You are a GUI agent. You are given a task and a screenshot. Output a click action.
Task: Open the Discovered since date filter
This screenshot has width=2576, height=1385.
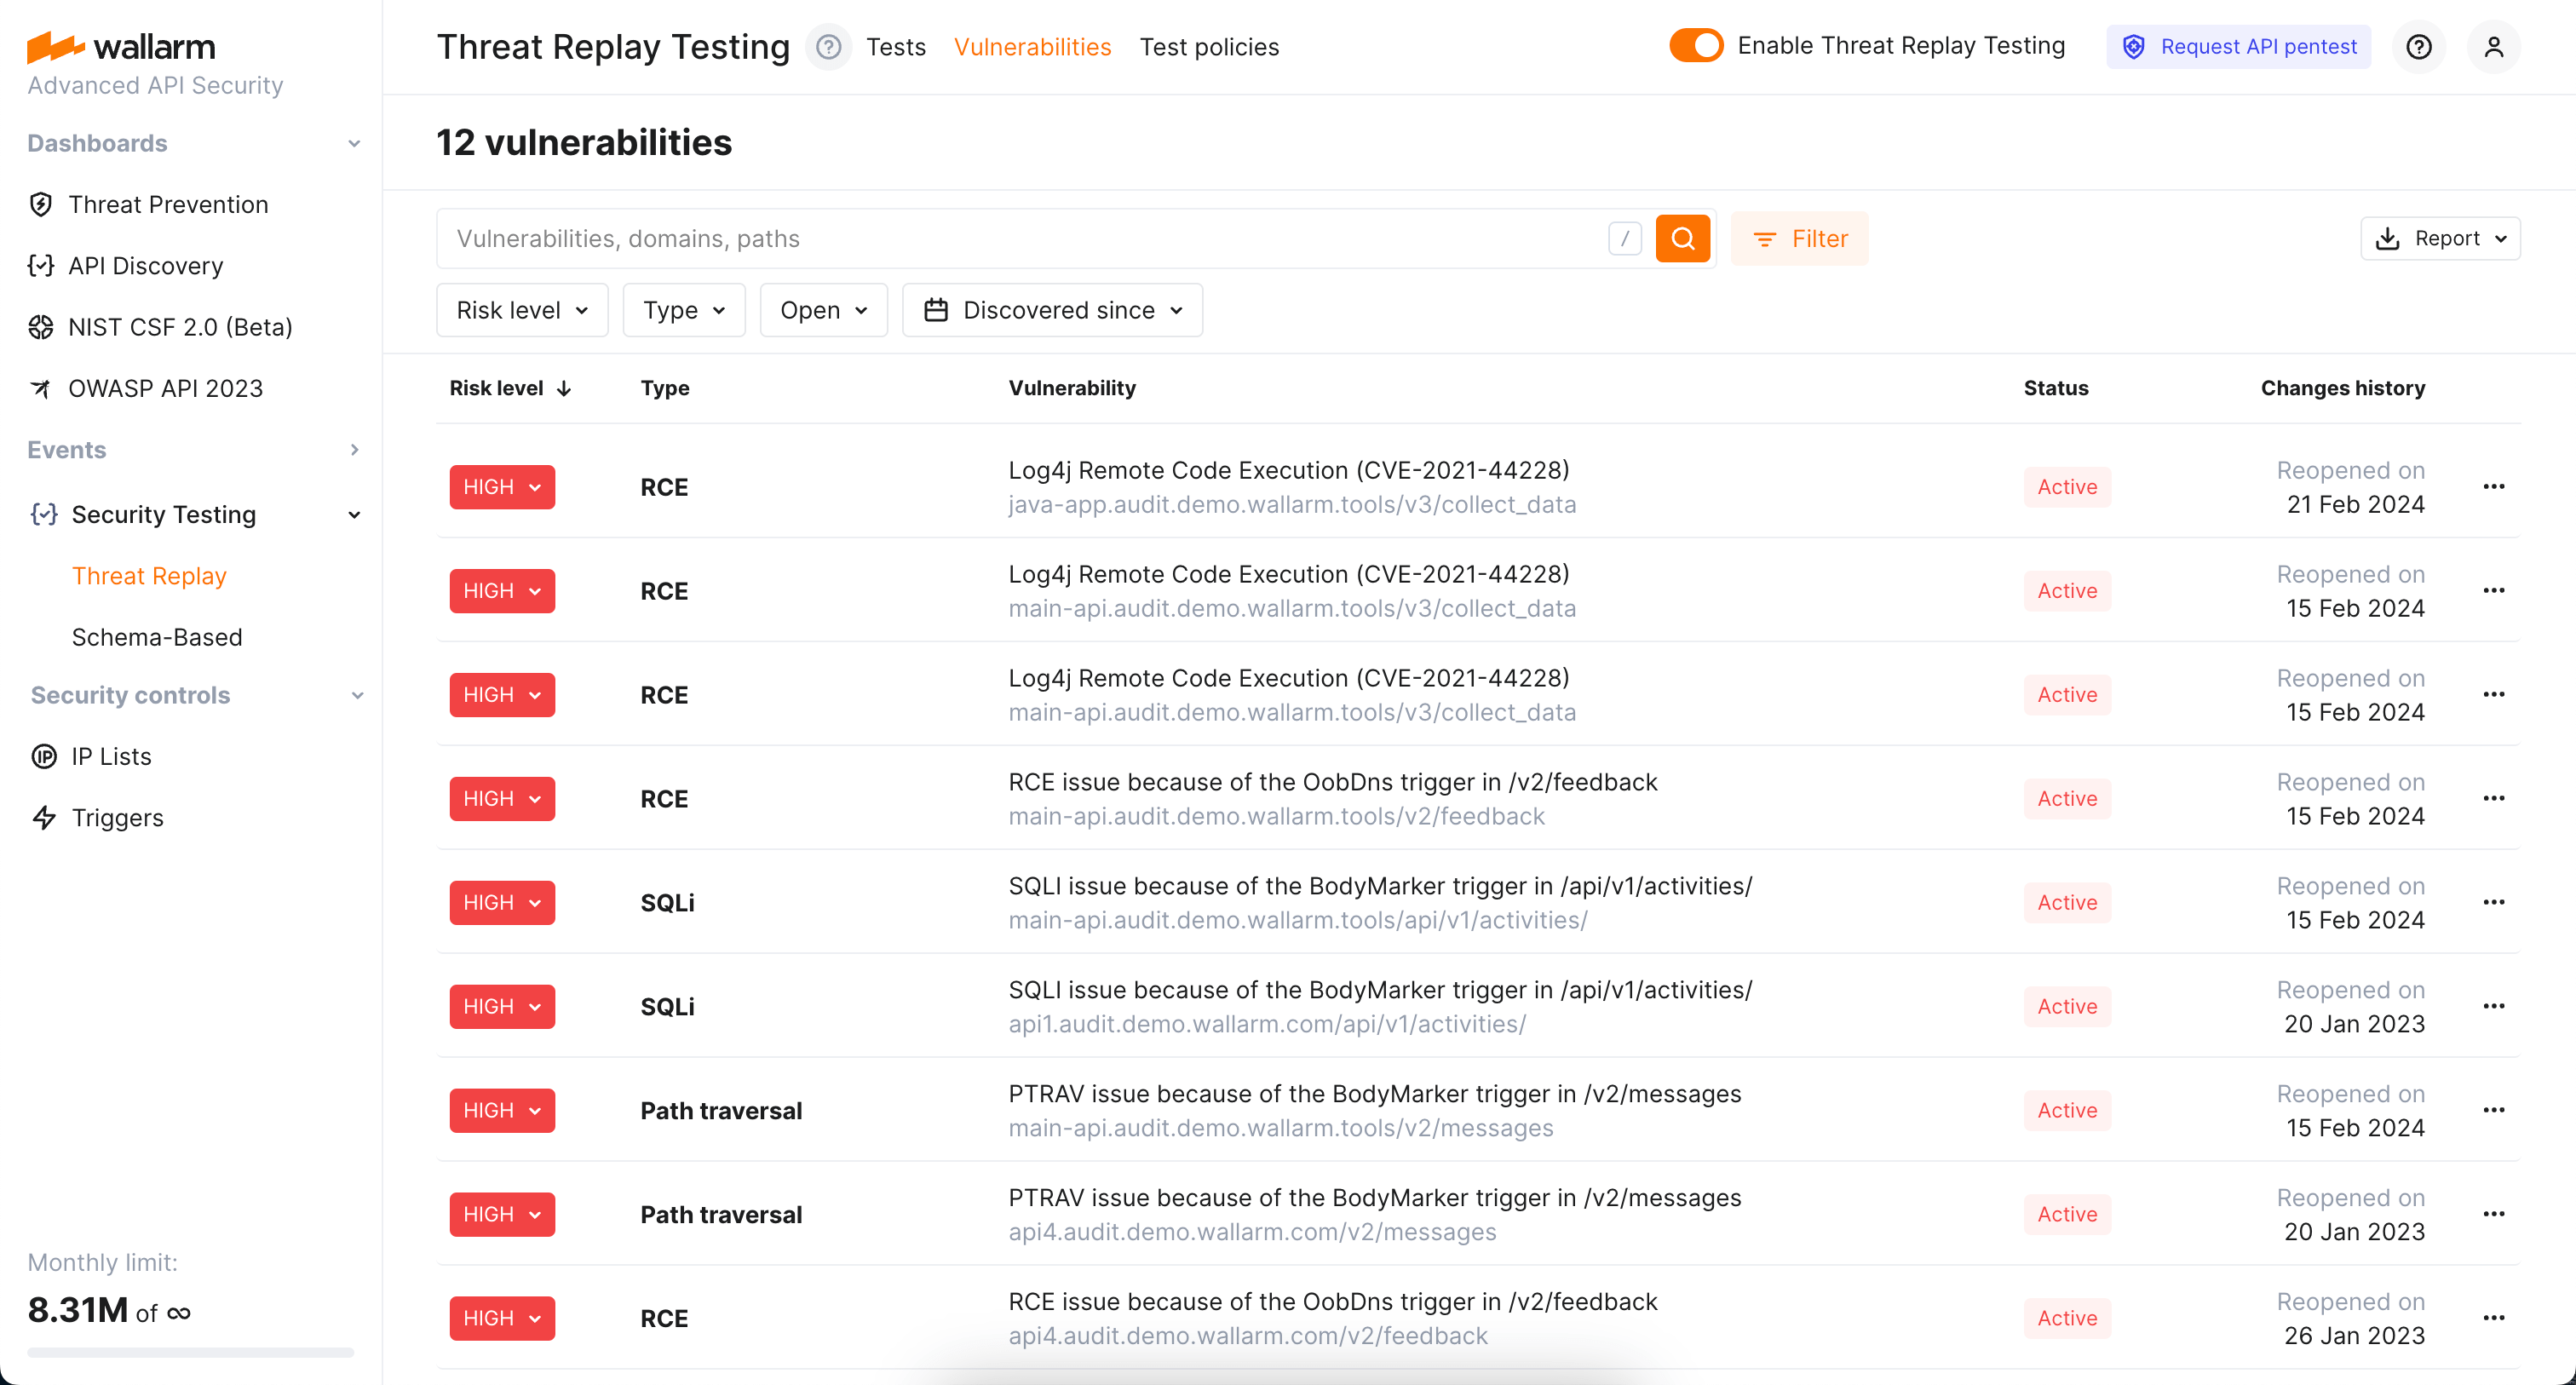[x=1052, y=310]
